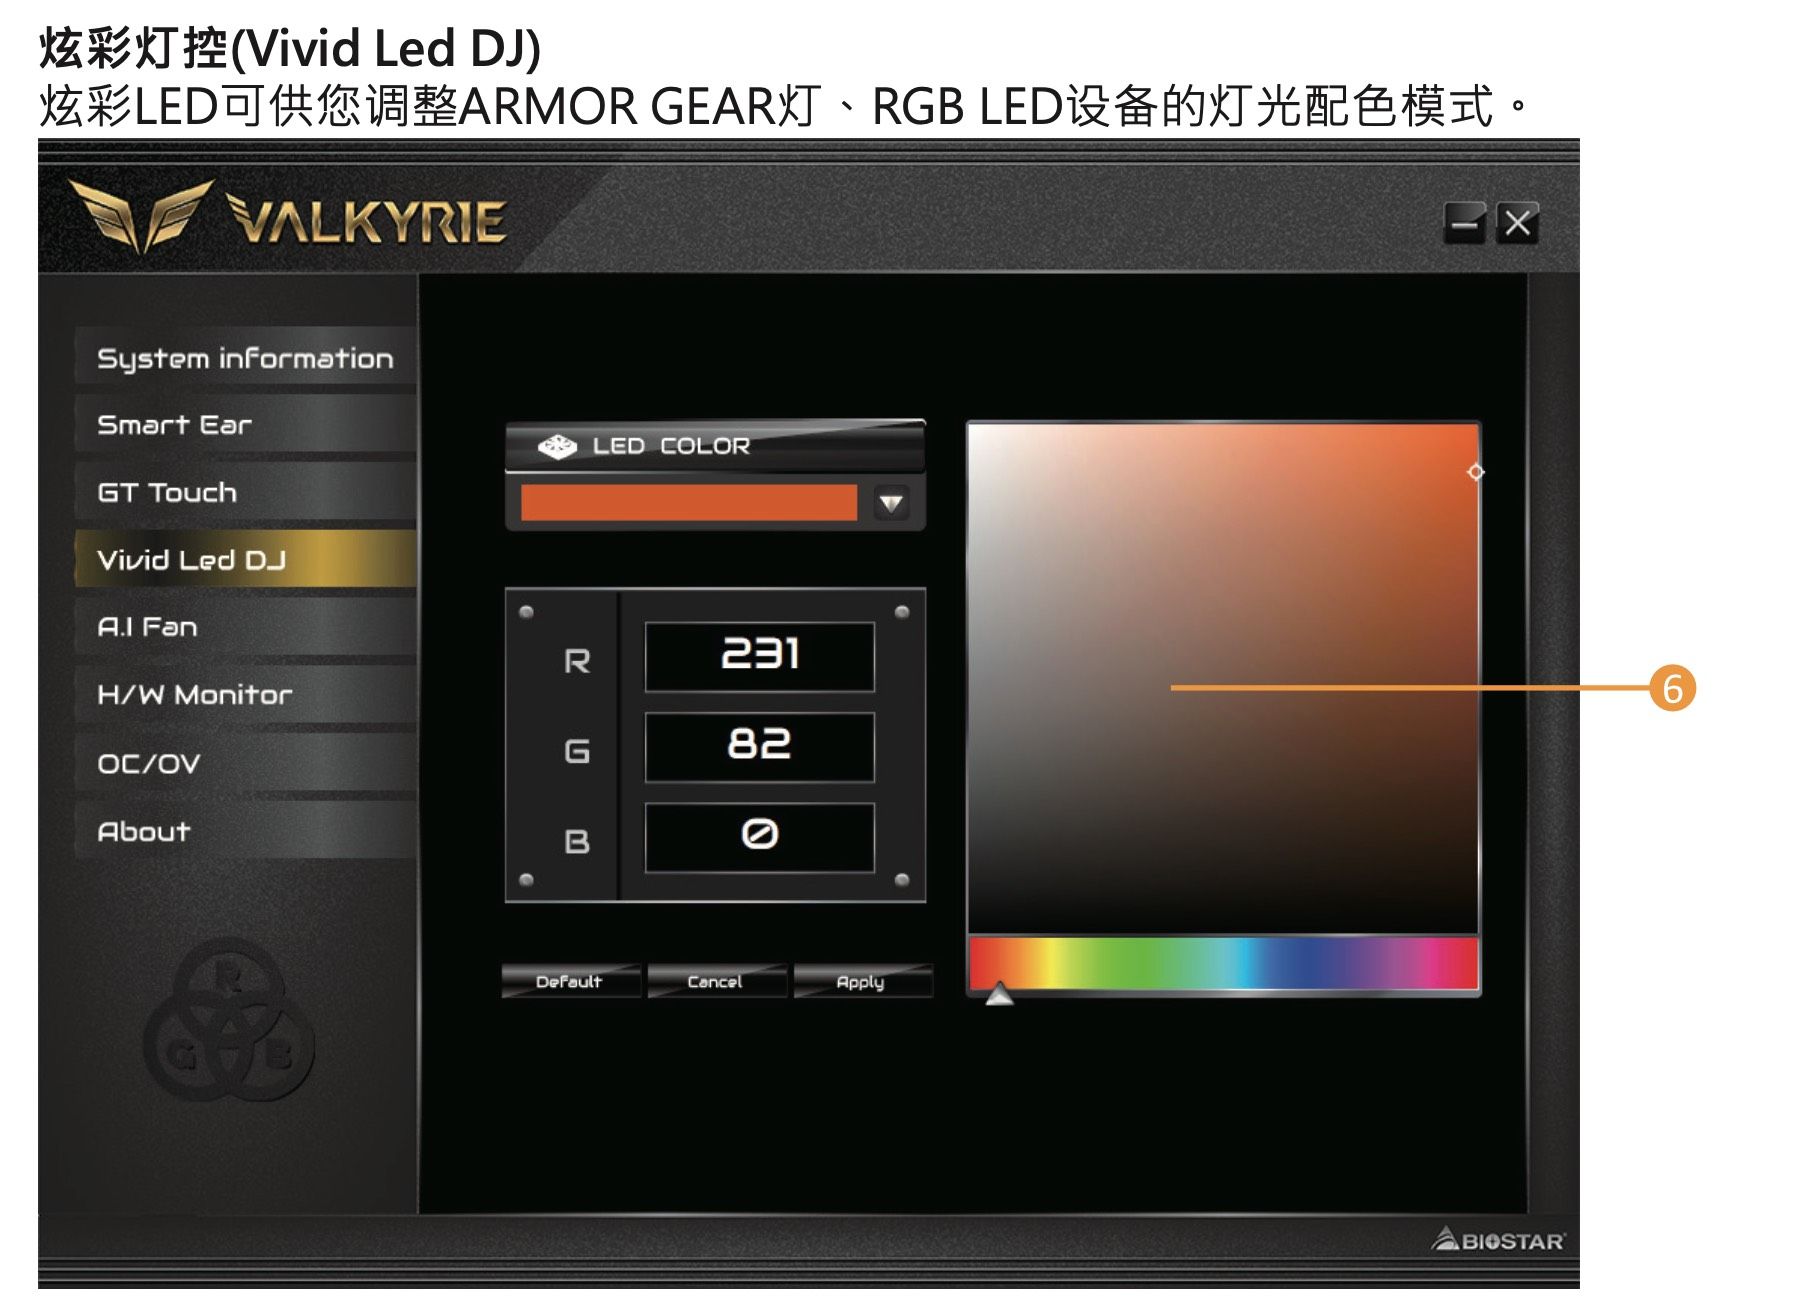The height and width of the screenshot is (1298, 1808).
Task: Click inside the color saturation picker square
Action: pos(1223,678)
